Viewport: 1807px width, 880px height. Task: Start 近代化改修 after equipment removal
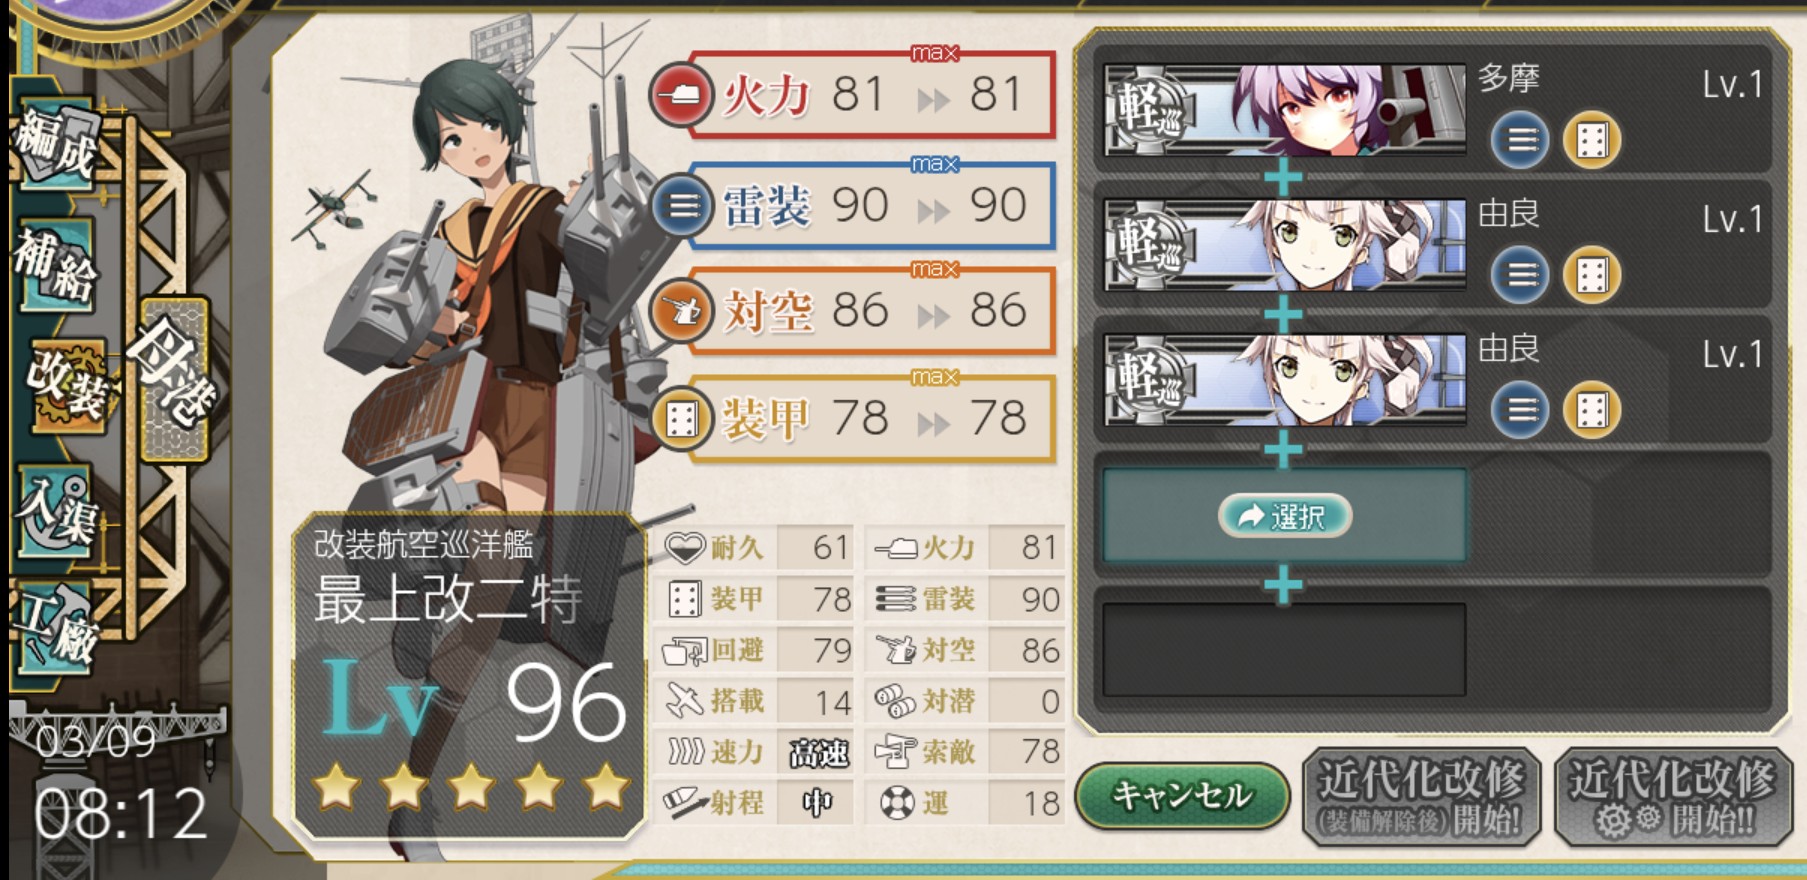(1420, 797)
